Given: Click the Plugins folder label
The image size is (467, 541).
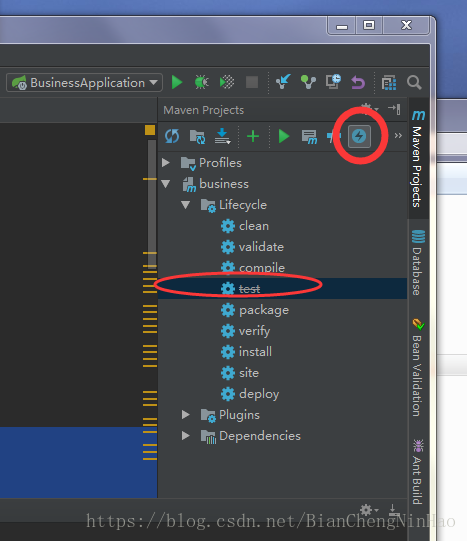Looking at the screenshot, I should coord(239,415).
